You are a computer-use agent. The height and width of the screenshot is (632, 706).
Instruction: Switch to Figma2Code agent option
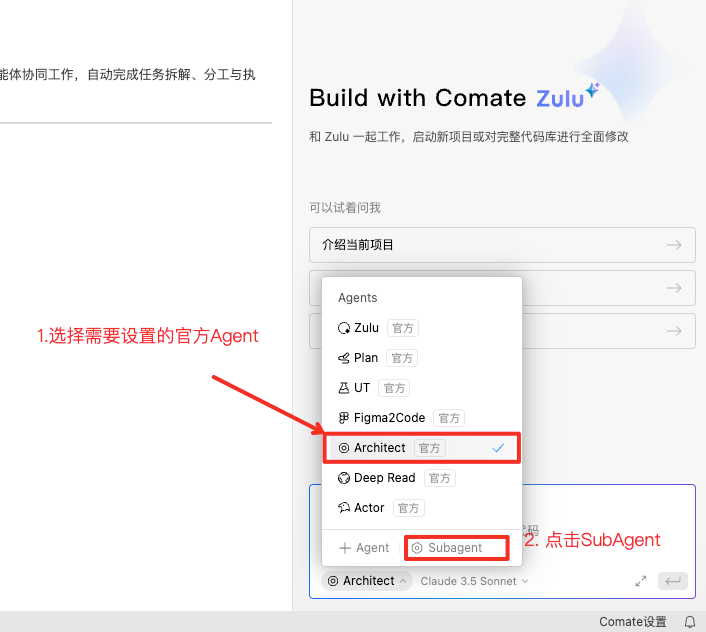[389, 418]
